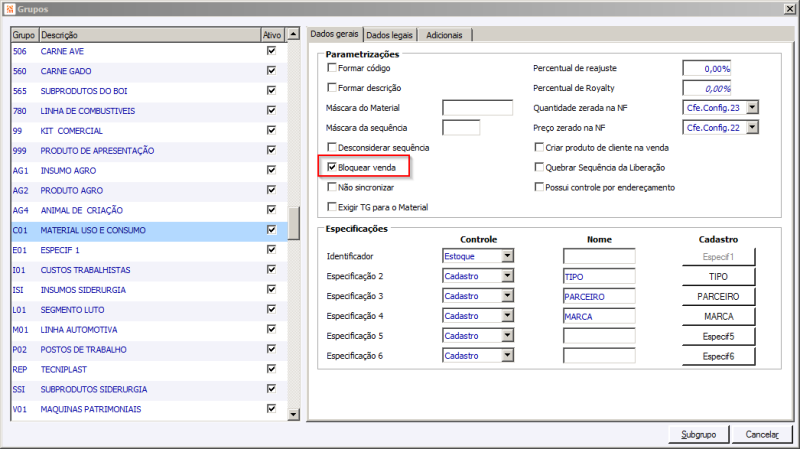Viewport: 800px width, 449px height.
Task: Open Preço zerado na NF dropdown
Action: point(753,128)
